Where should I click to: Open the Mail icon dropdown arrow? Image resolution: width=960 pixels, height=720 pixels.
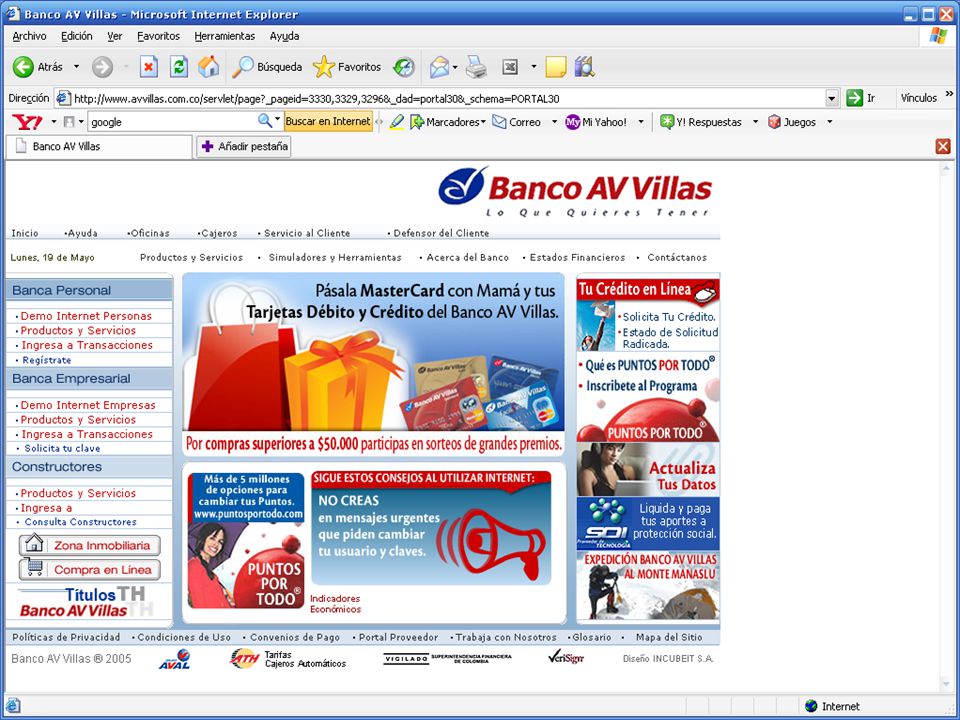point(455,67)
